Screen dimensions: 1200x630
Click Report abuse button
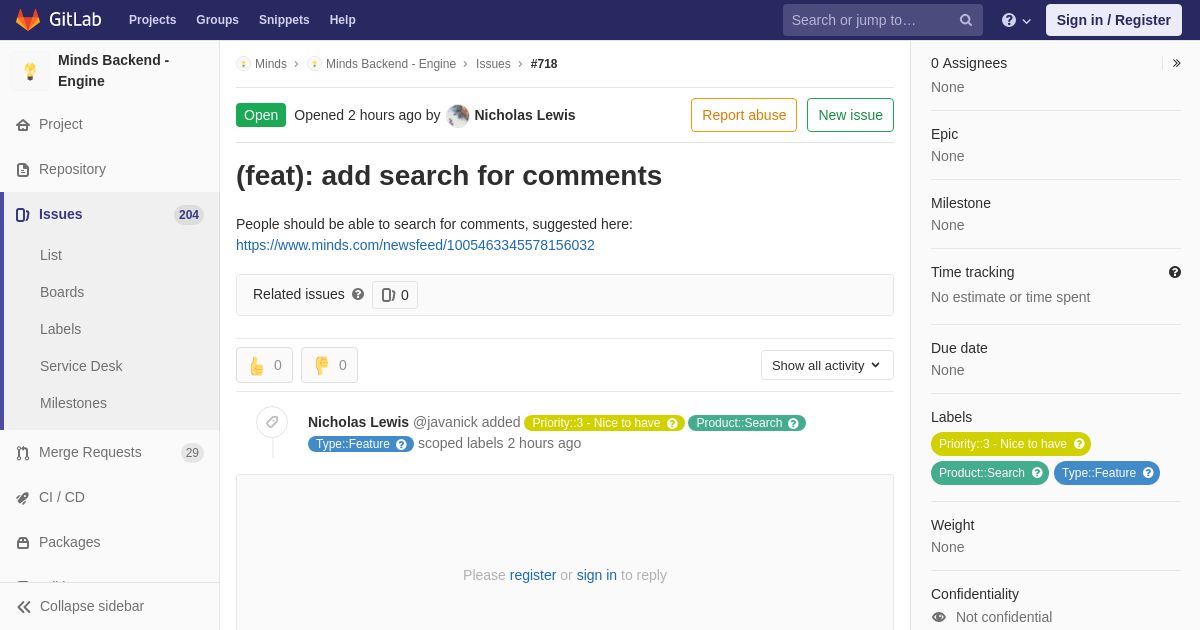(x=744, y=115)
